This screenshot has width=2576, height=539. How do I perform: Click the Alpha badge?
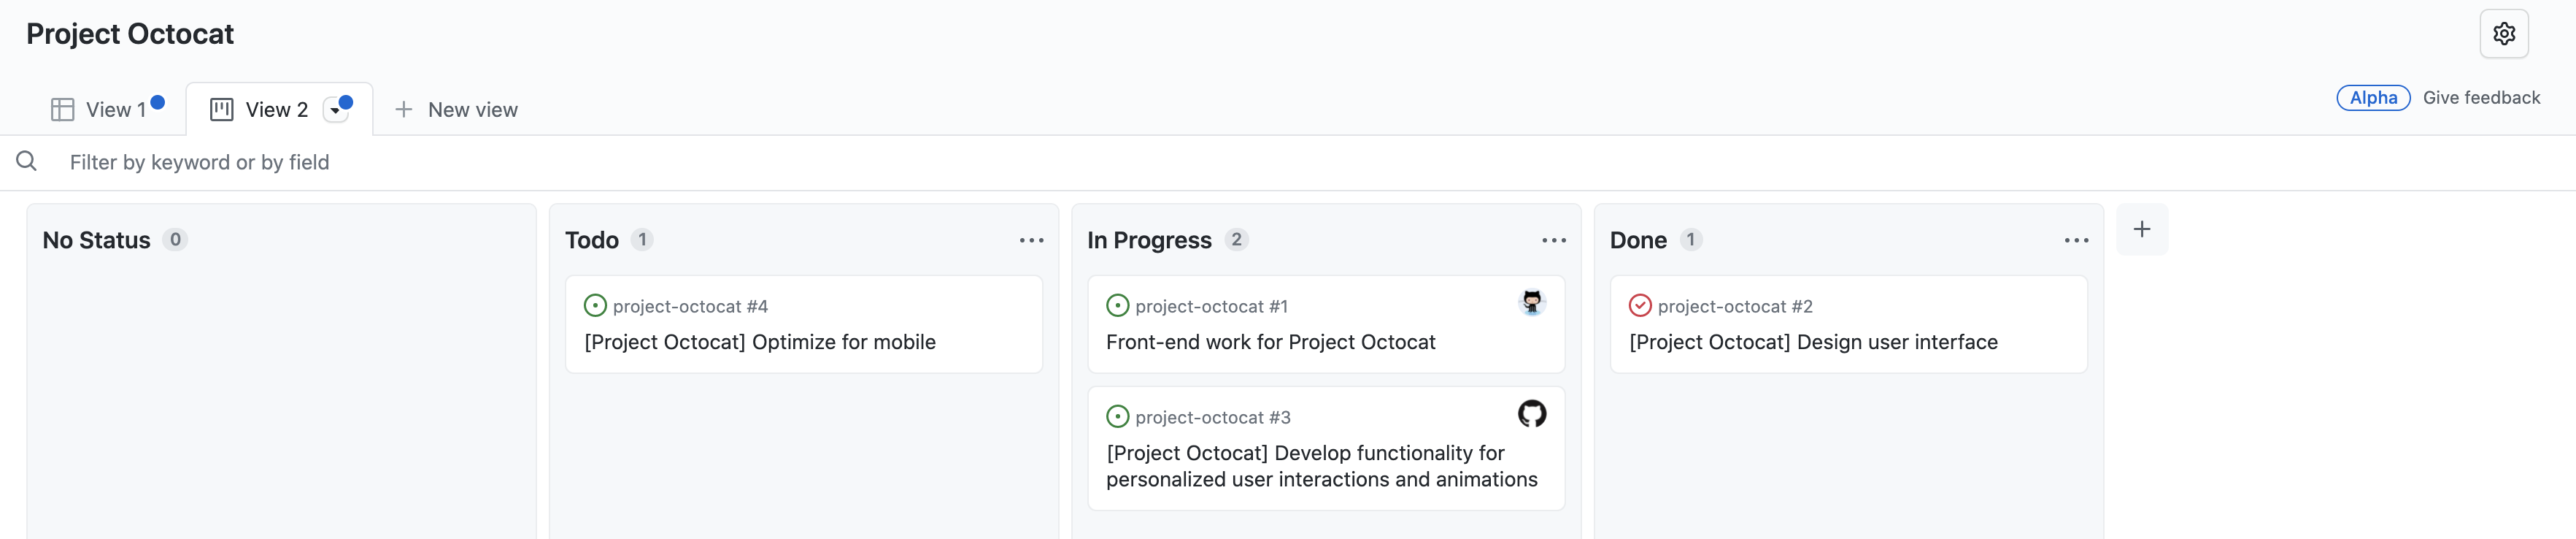[2373, 97]
